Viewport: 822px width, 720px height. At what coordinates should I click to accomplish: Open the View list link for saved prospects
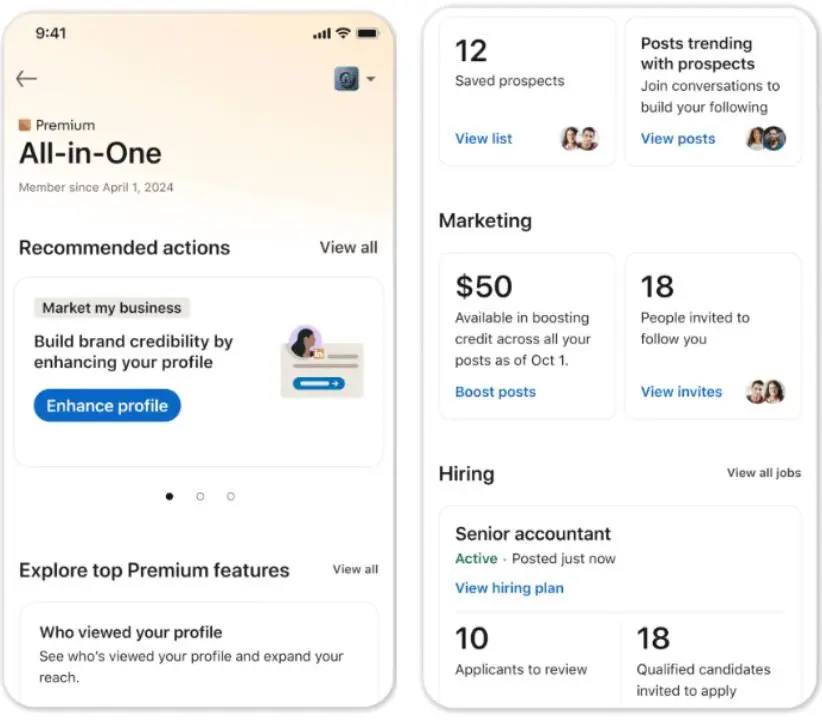(x=483, y=139)
